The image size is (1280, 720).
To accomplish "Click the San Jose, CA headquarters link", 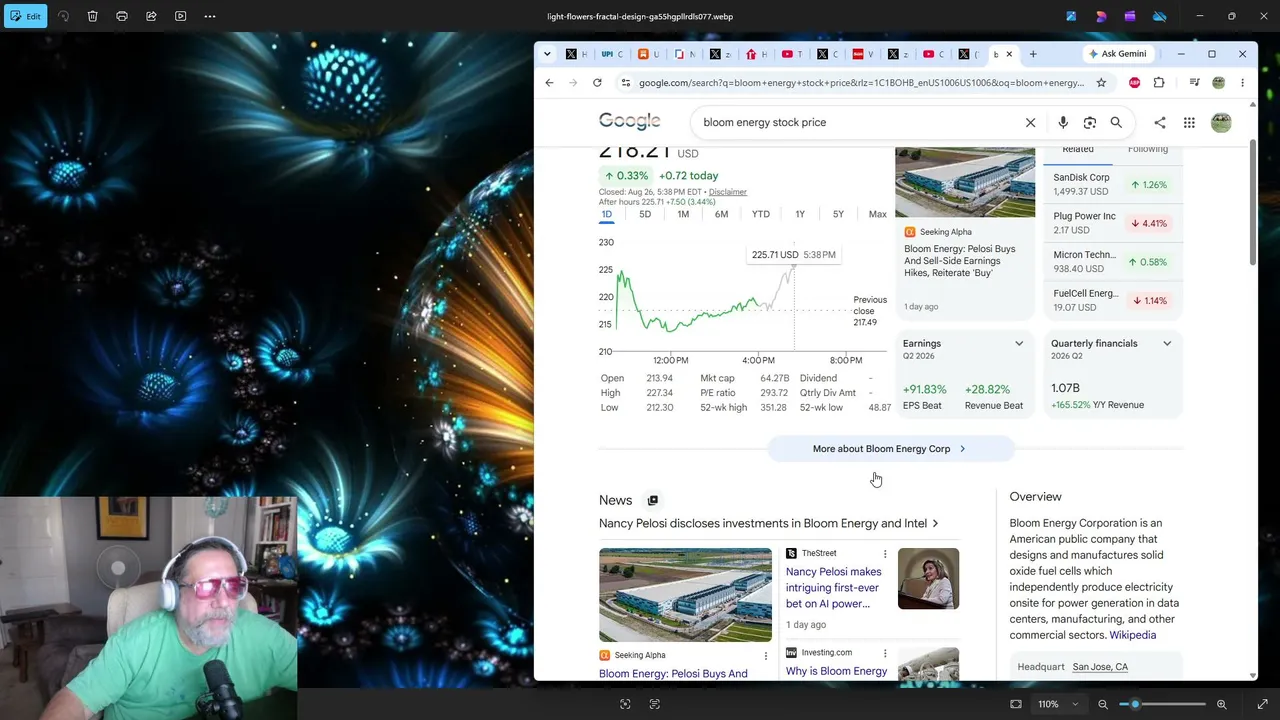I will click(x=1100, y=667).
